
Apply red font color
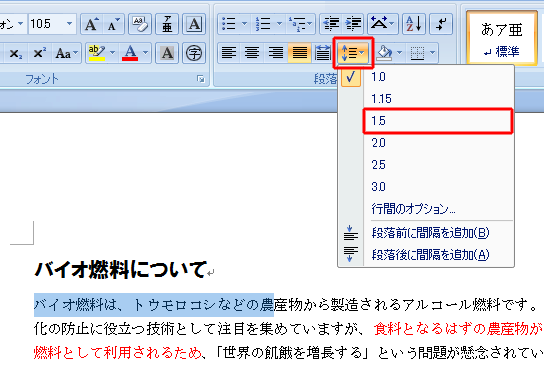click(130, 53)
